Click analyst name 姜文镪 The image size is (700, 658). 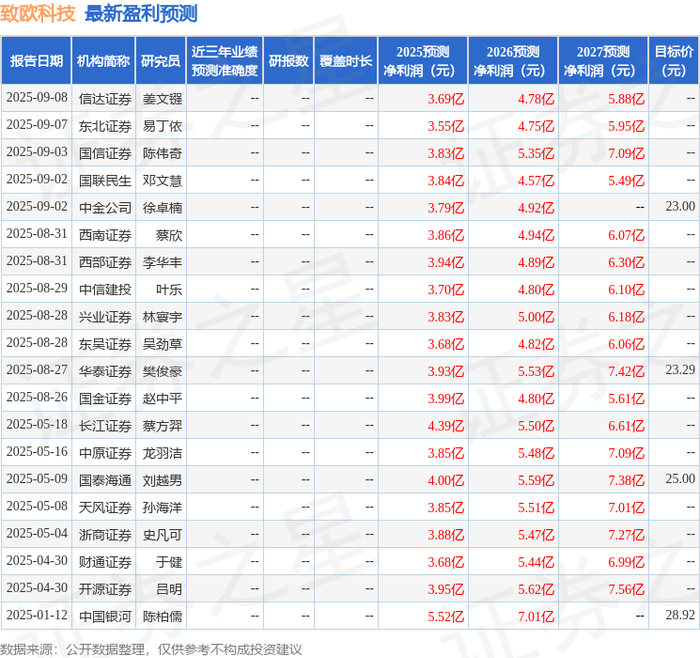tap(162, 99)
